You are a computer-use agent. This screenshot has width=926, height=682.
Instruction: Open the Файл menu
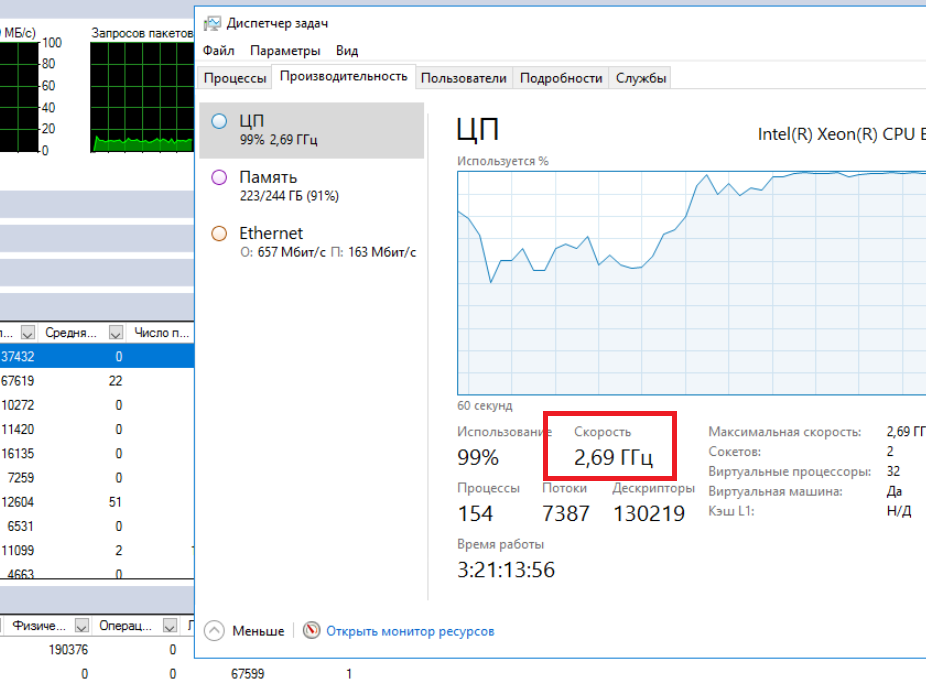219,50
